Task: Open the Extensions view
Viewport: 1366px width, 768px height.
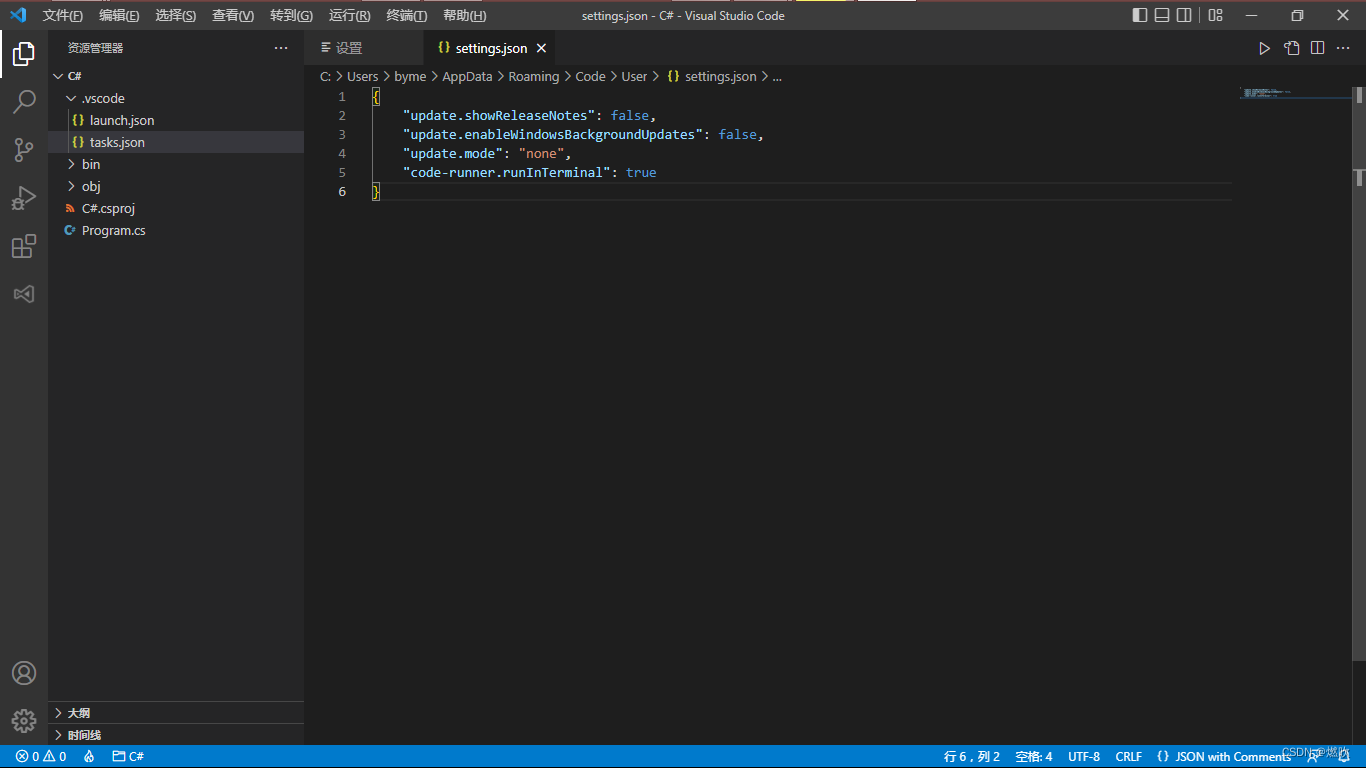Action: tap(24, 246)
